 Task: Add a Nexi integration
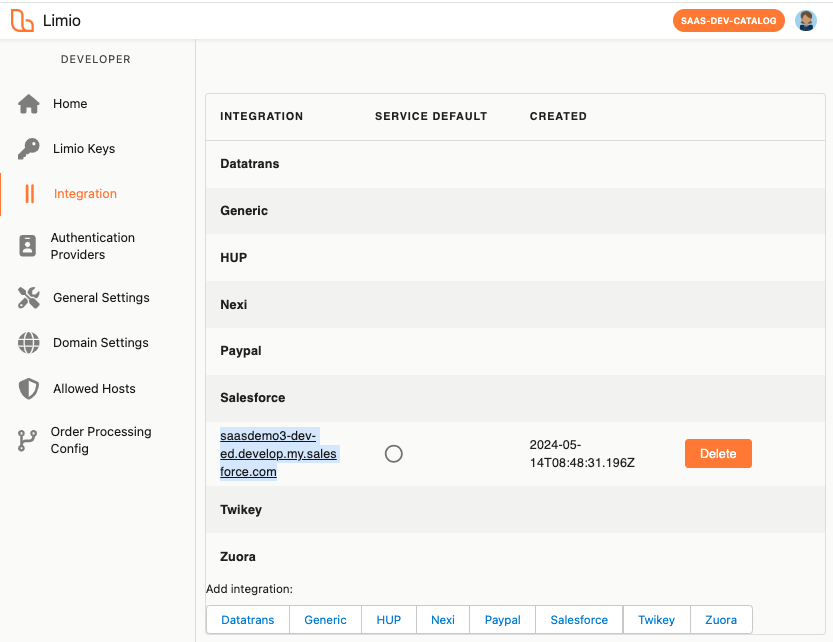(x=443, y=620)
